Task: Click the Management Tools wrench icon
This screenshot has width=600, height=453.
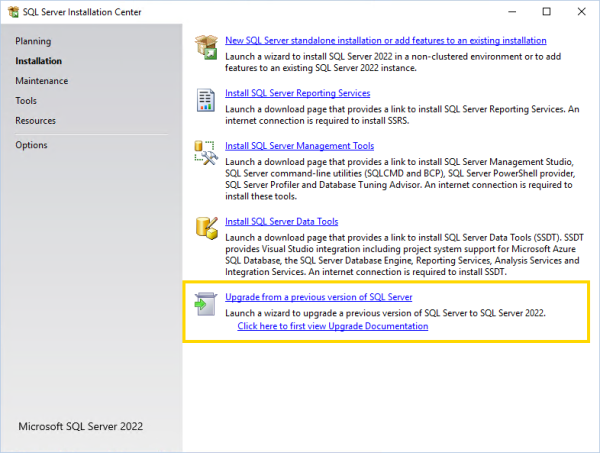Action: pyautogui.click(x=206, y=153)
